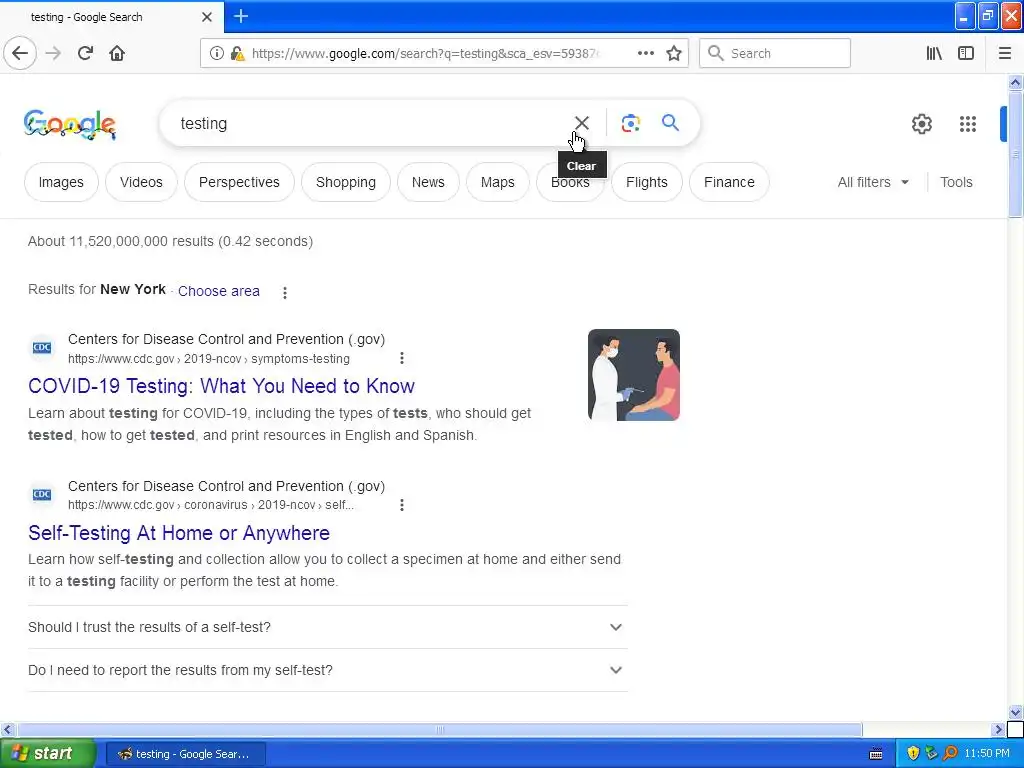Click the vertical scrollbar up arrow
The width and height of the screenshot is (1024, 768).
point(1015,82)
